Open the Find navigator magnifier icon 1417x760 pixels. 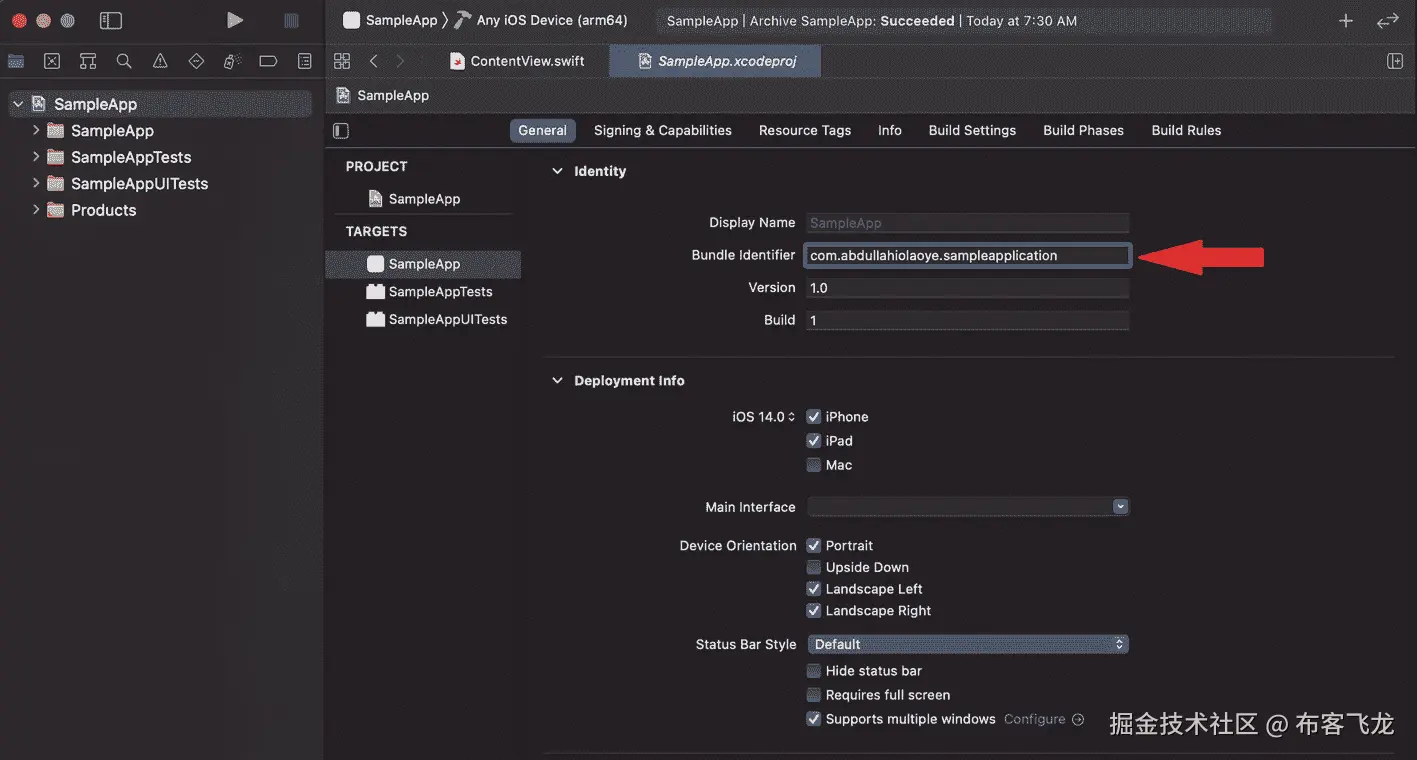point(124,61)
